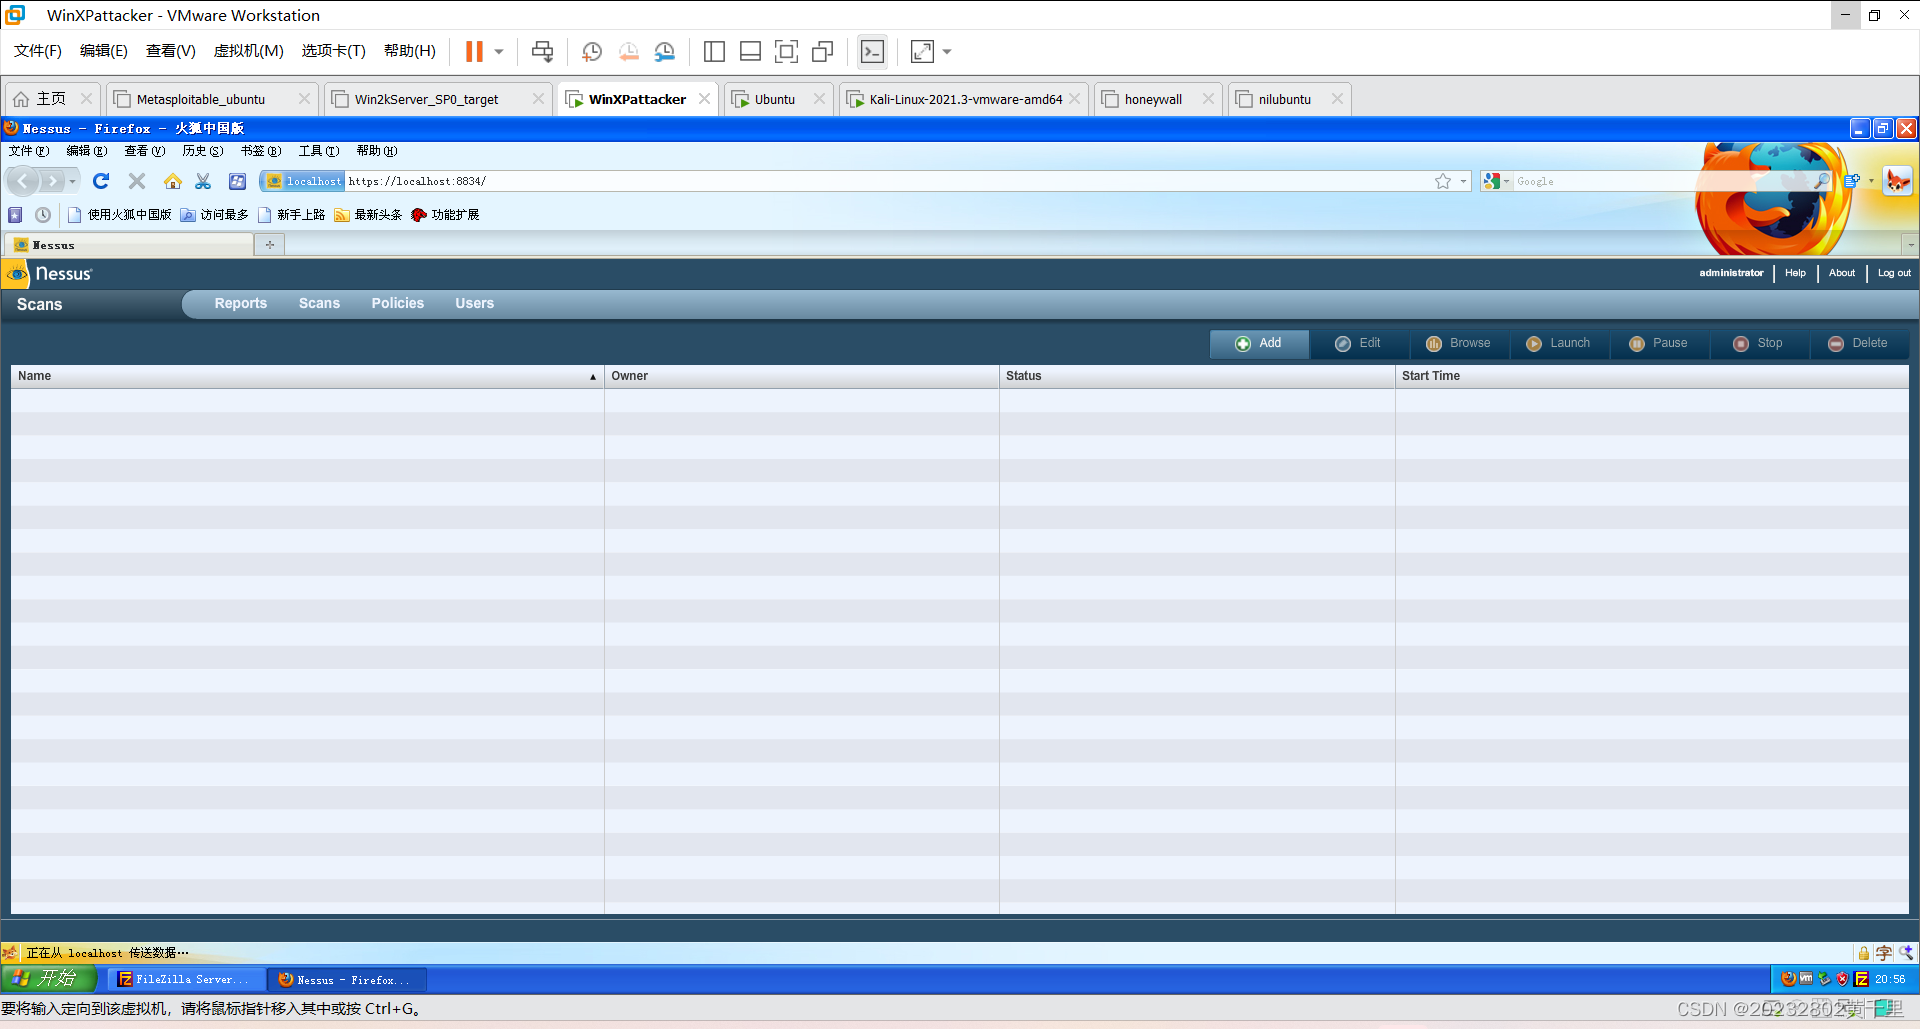Click the localhost site identity badge
1920x1029 pixels.
click(x=303, y=181)
